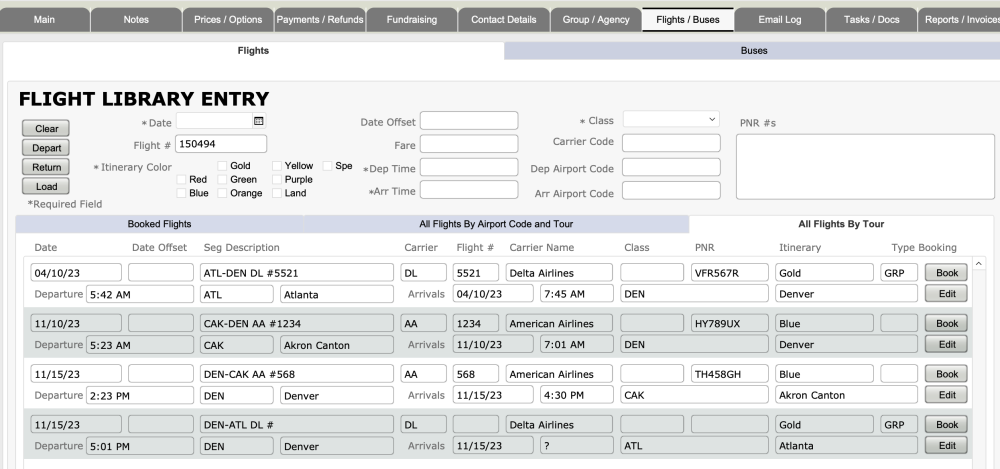
Task: Click inside the PNR #s text area
Action: (865, 167)
